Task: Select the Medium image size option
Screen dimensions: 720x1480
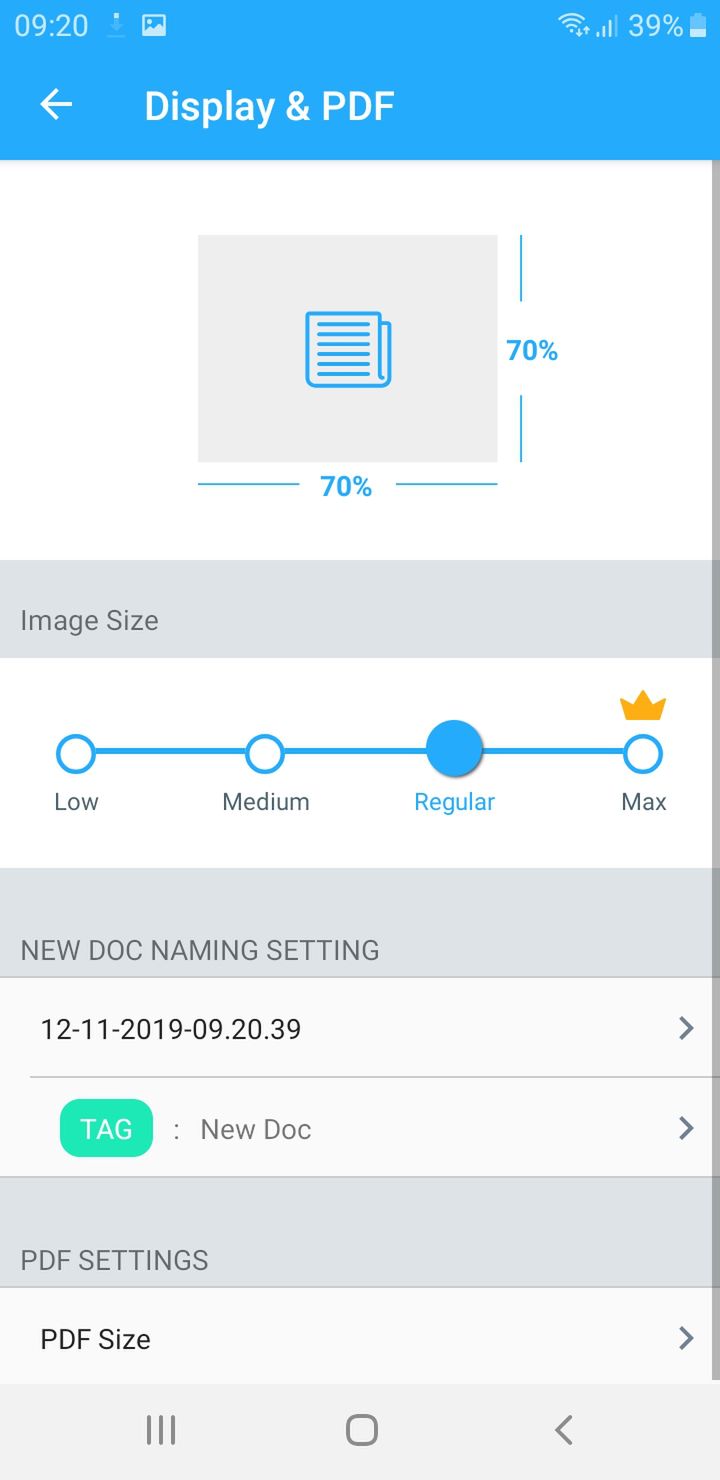Action: click(x=265, y=754)
